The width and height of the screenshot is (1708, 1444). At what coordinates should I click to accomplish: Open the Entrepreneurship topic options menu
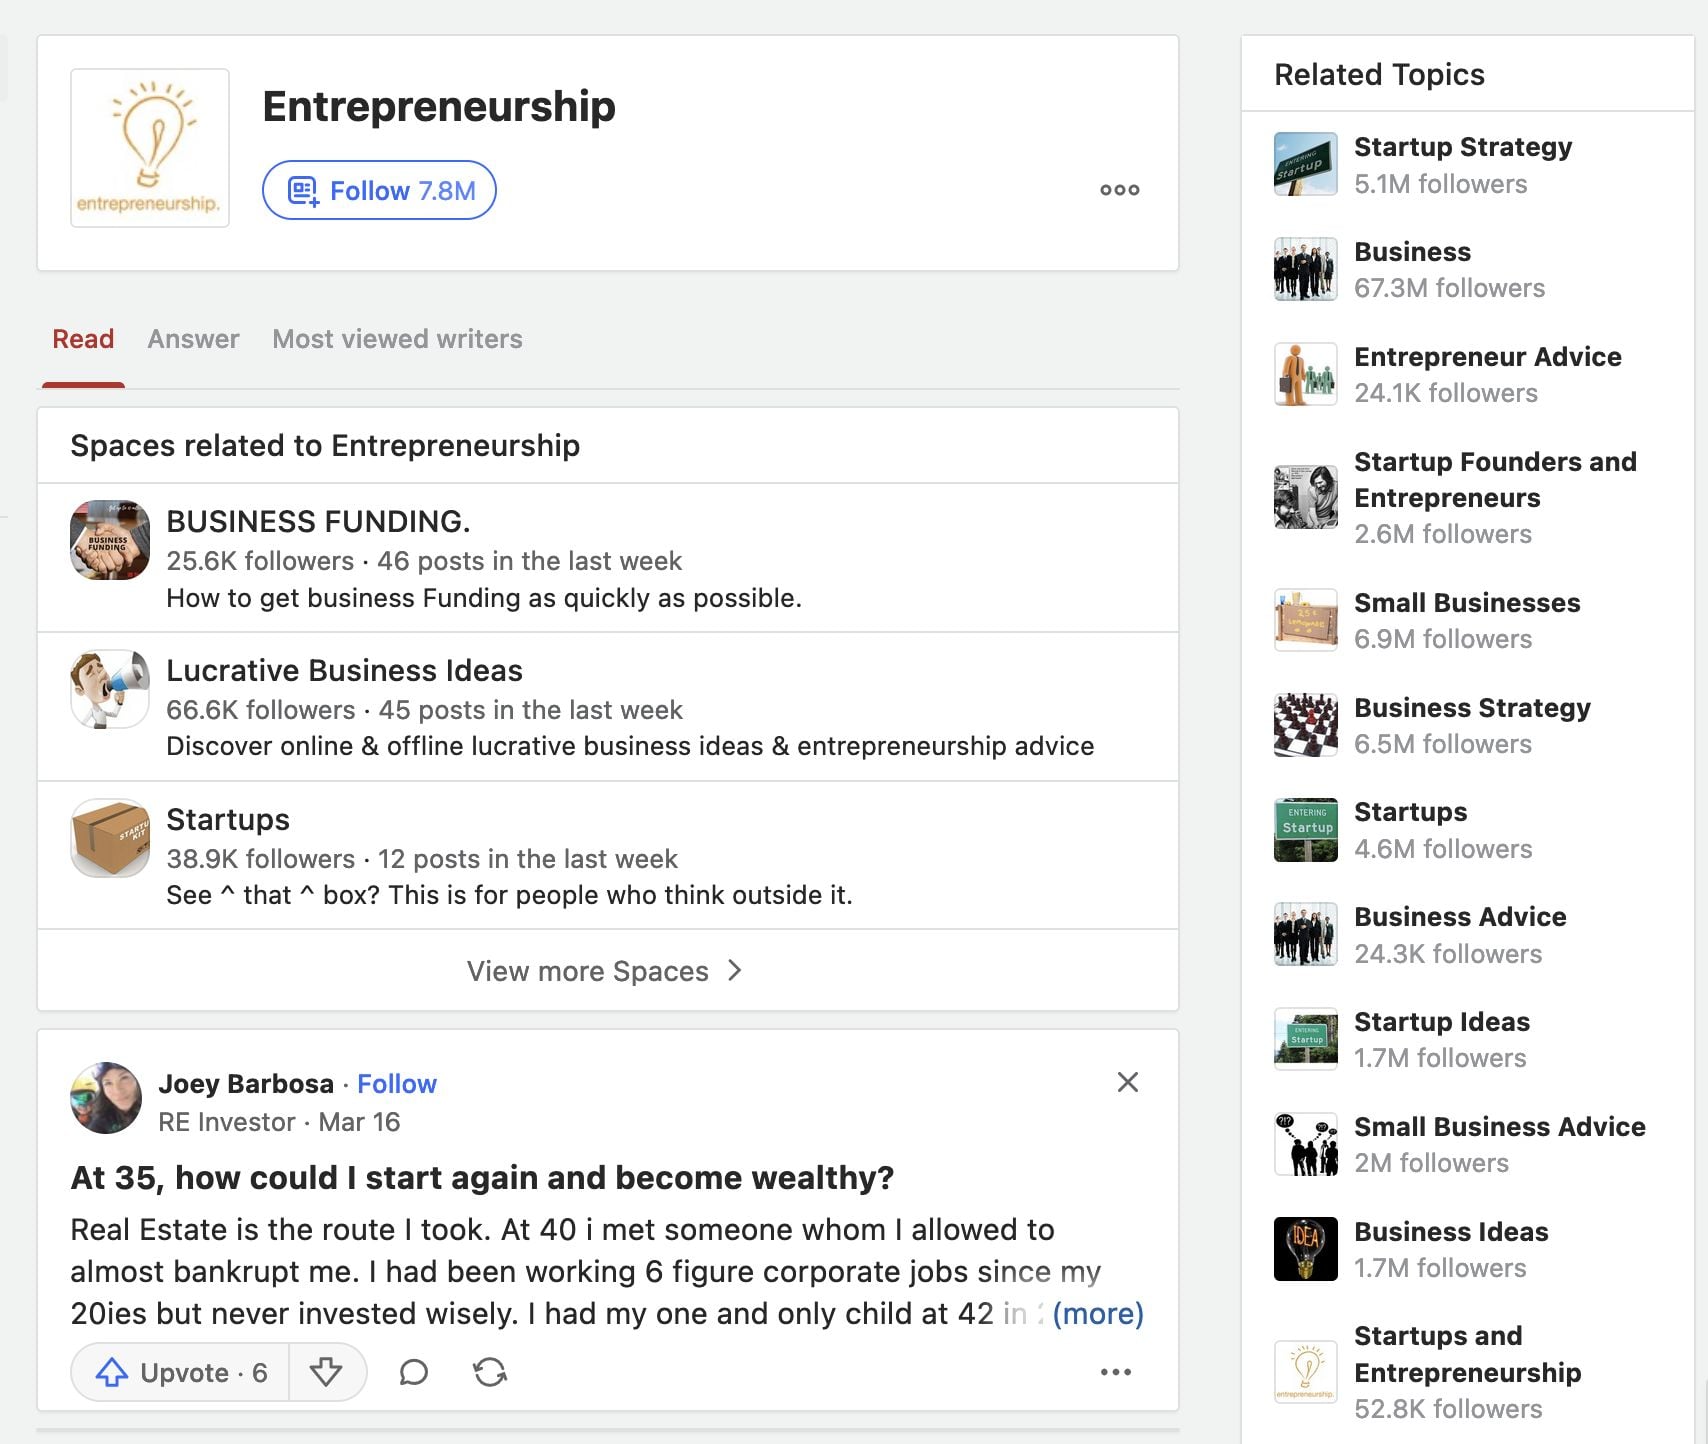(x=1118, y=190)
